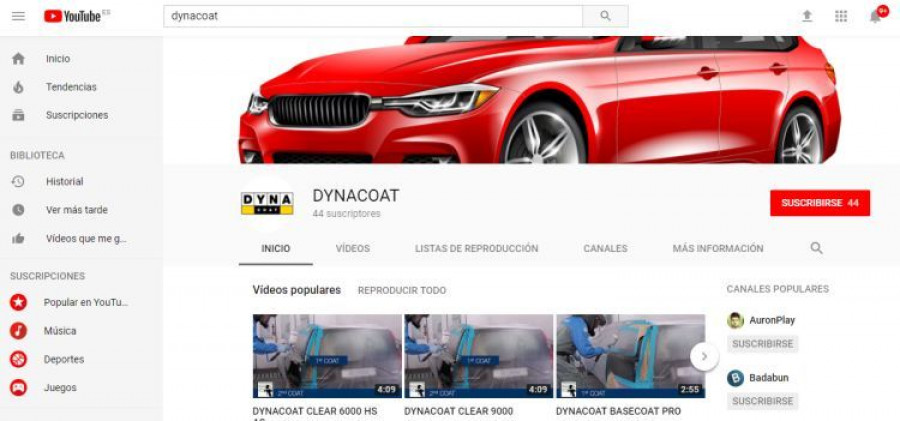Click the liked videos thumbs-up icon
The height and width of the screenshot is (421, 900).
(18, 238)
